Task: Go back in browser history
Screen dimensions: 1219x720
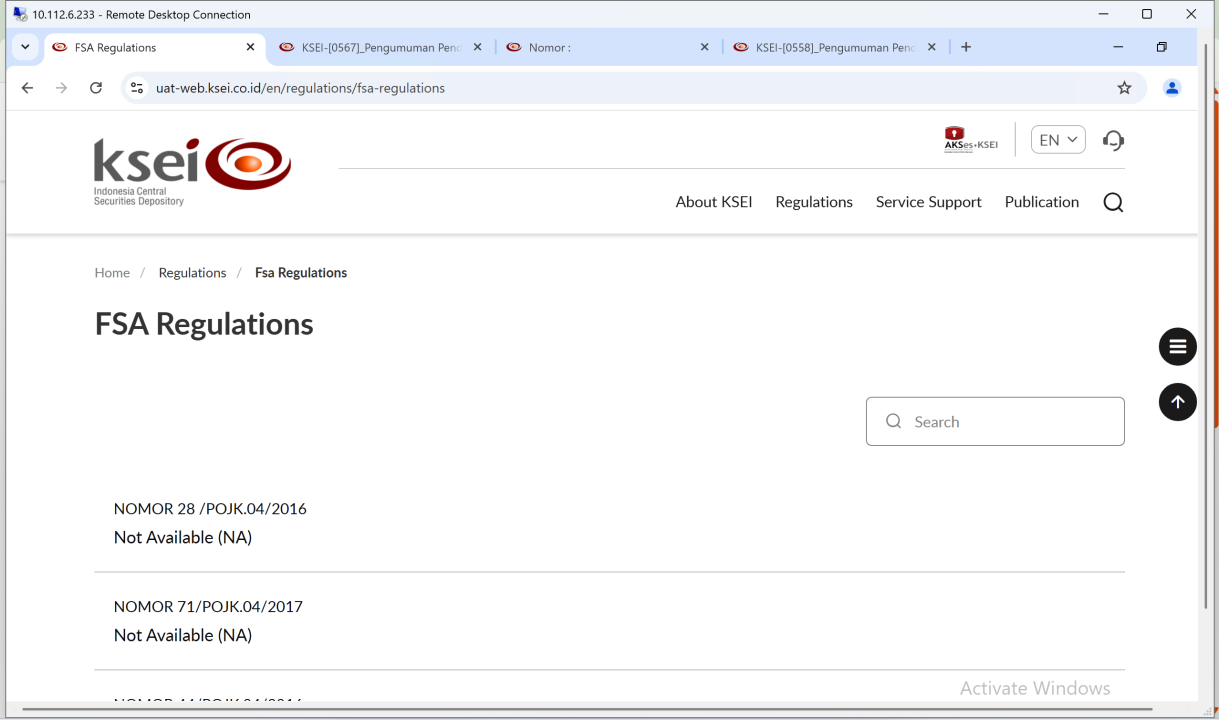Action: [x=27, y=88]
